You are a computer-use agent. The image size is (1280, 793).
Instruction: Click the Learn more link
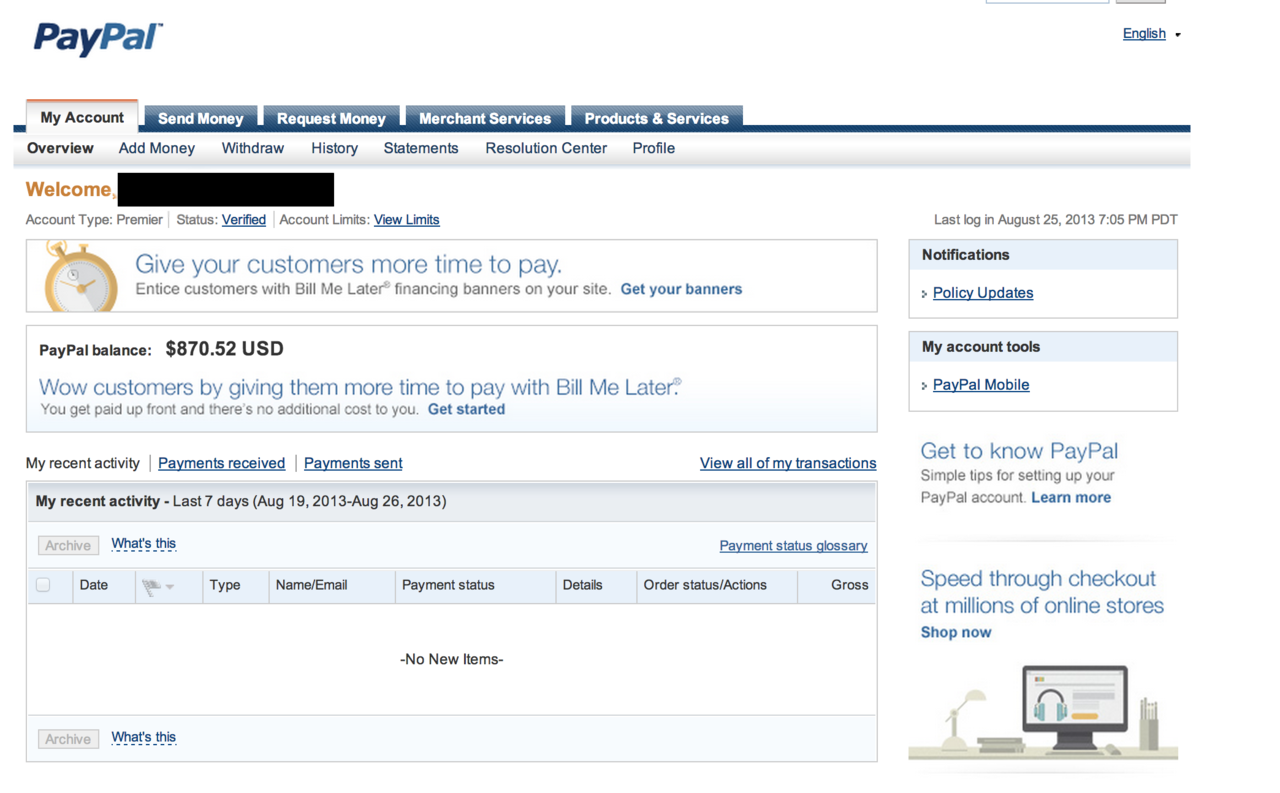(x=1071, y=497)
